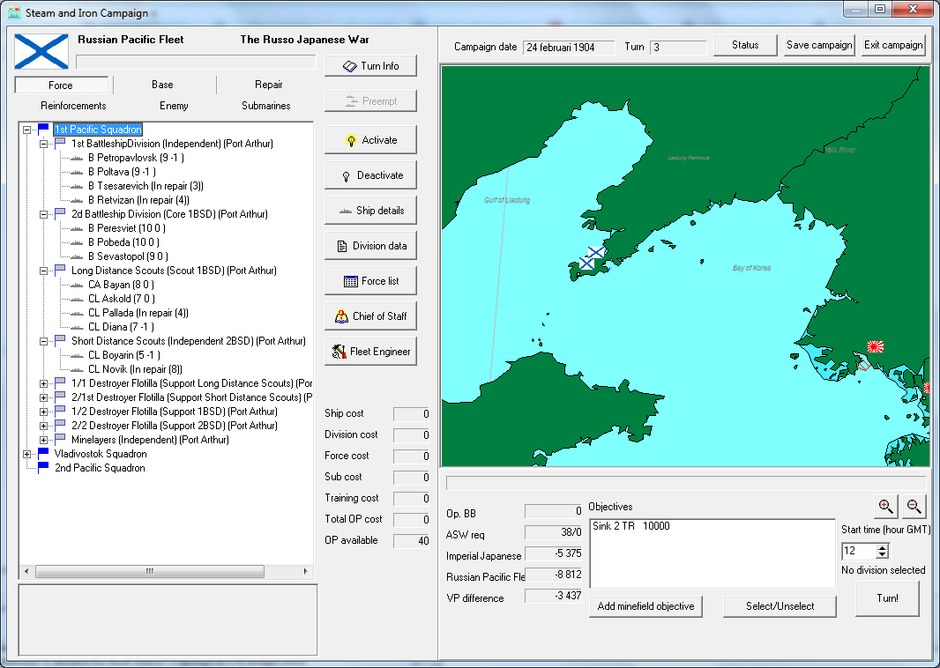The width and height of the screenshot is (940, 668).
Task: Click Add minefield objective
Action: 646,606
